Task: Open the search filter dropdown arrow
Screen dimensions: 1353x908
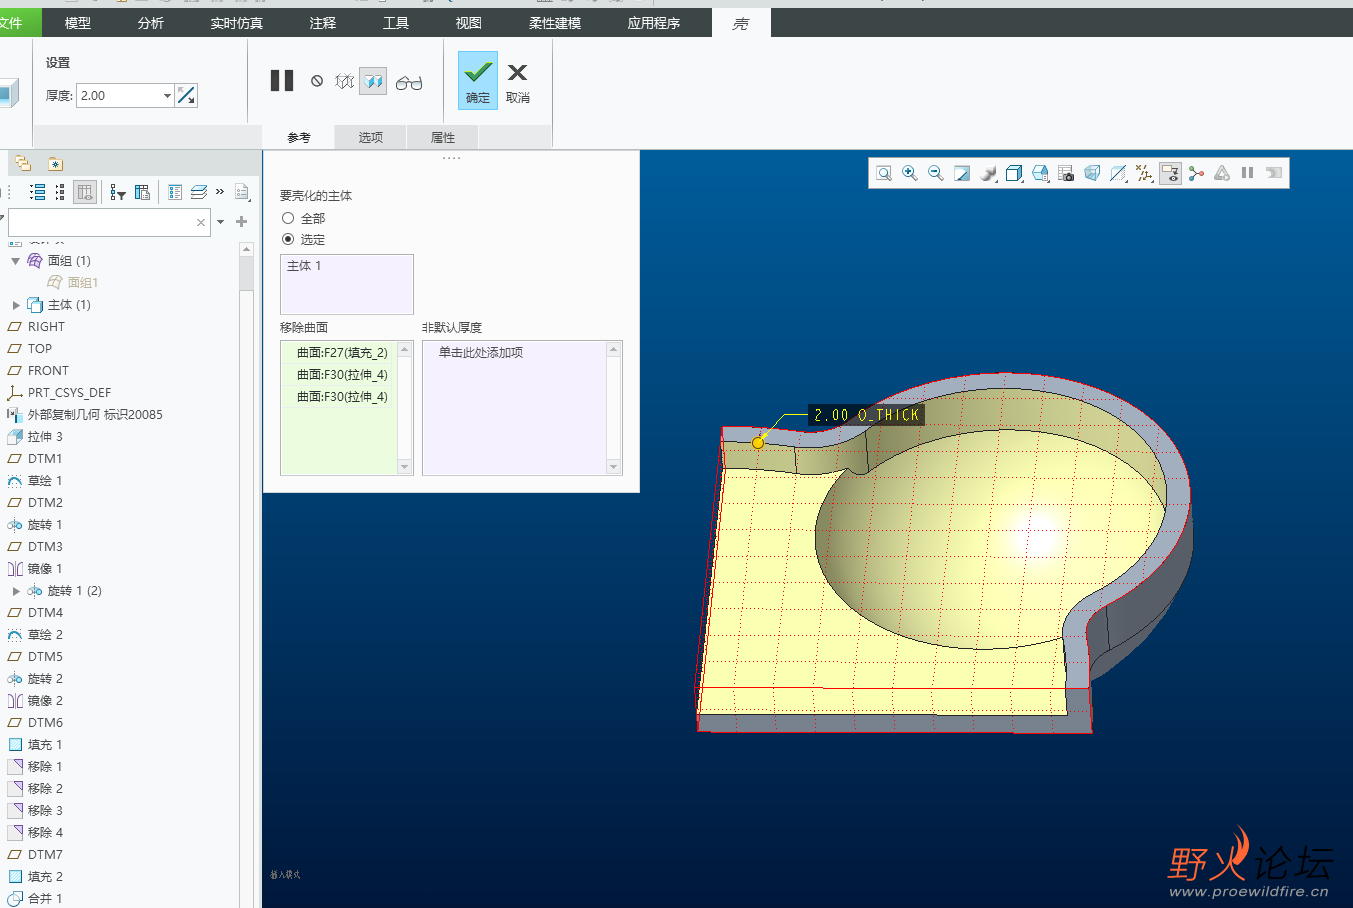Action: pos(221,222)
